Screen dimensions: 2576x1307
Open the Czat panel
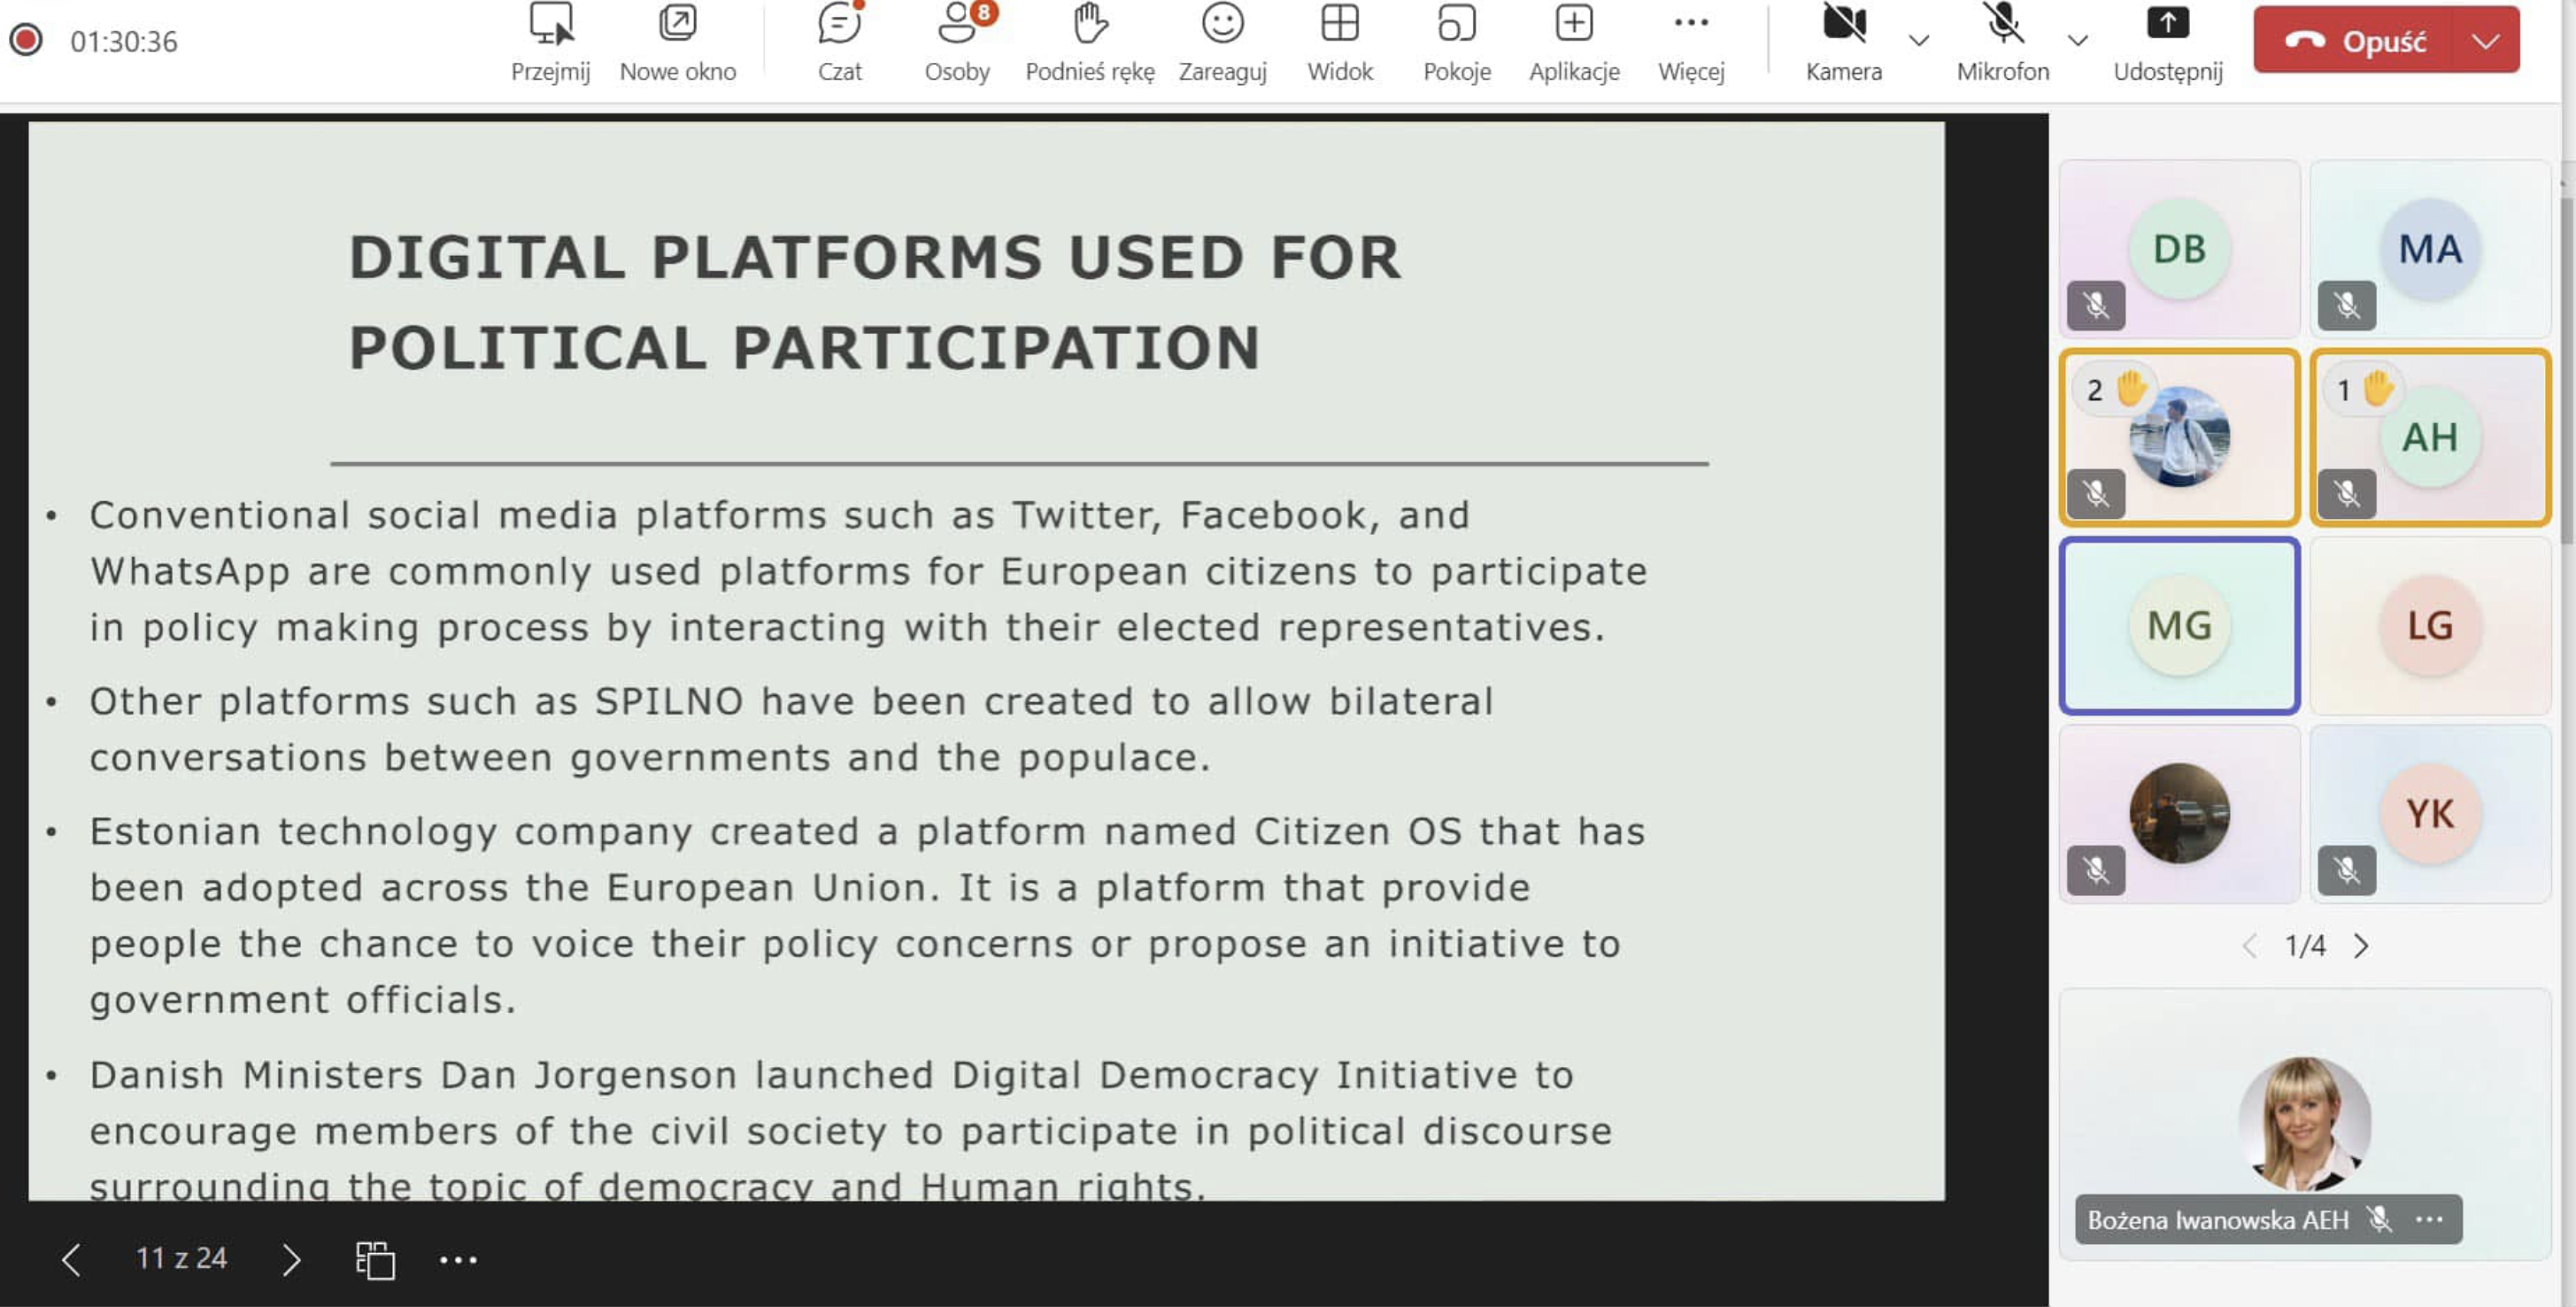[x=839, y=42]
